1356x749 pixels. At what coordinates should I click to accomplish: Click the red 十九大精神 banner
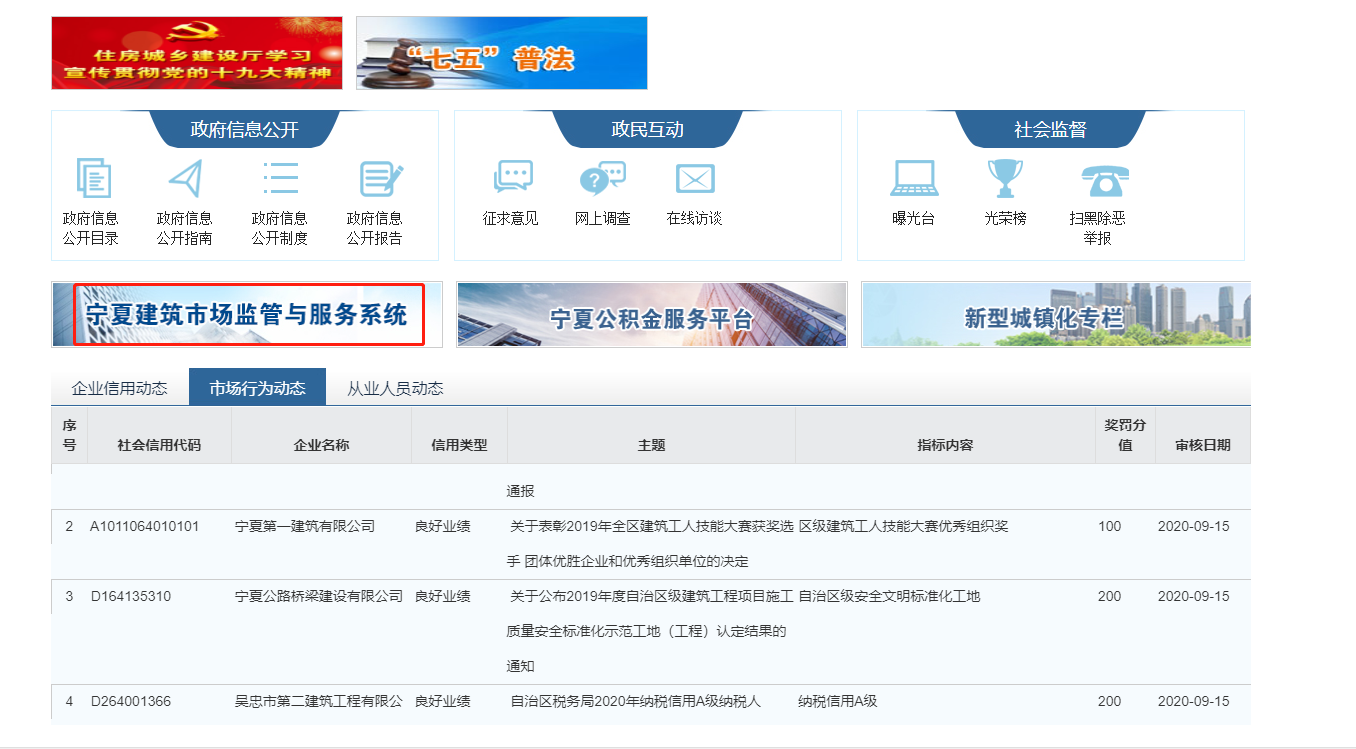[x=196, y=53]
